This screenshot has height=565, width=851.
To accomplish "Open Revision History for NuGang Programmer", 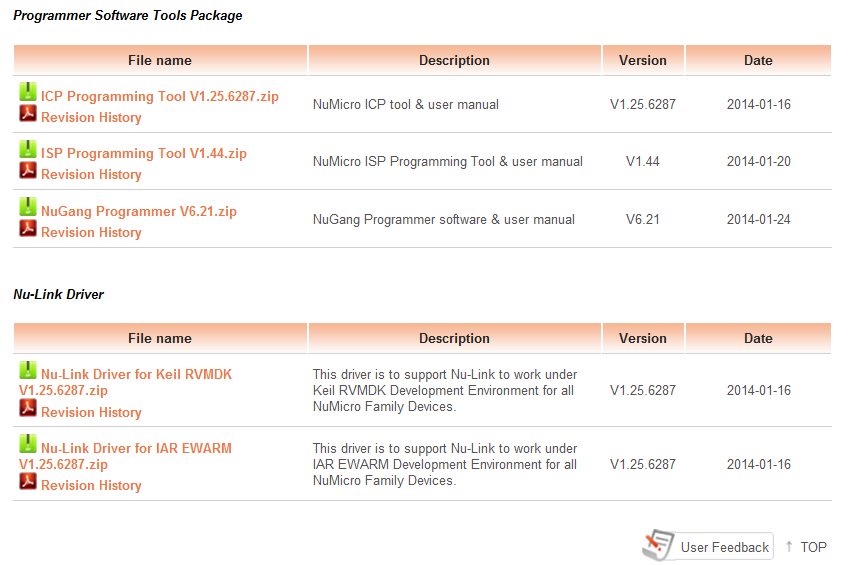I will coord(91,232).
